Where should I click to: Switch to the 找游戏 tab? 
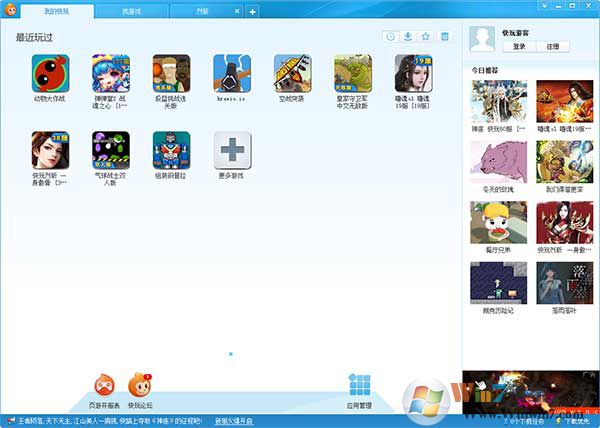133,11
